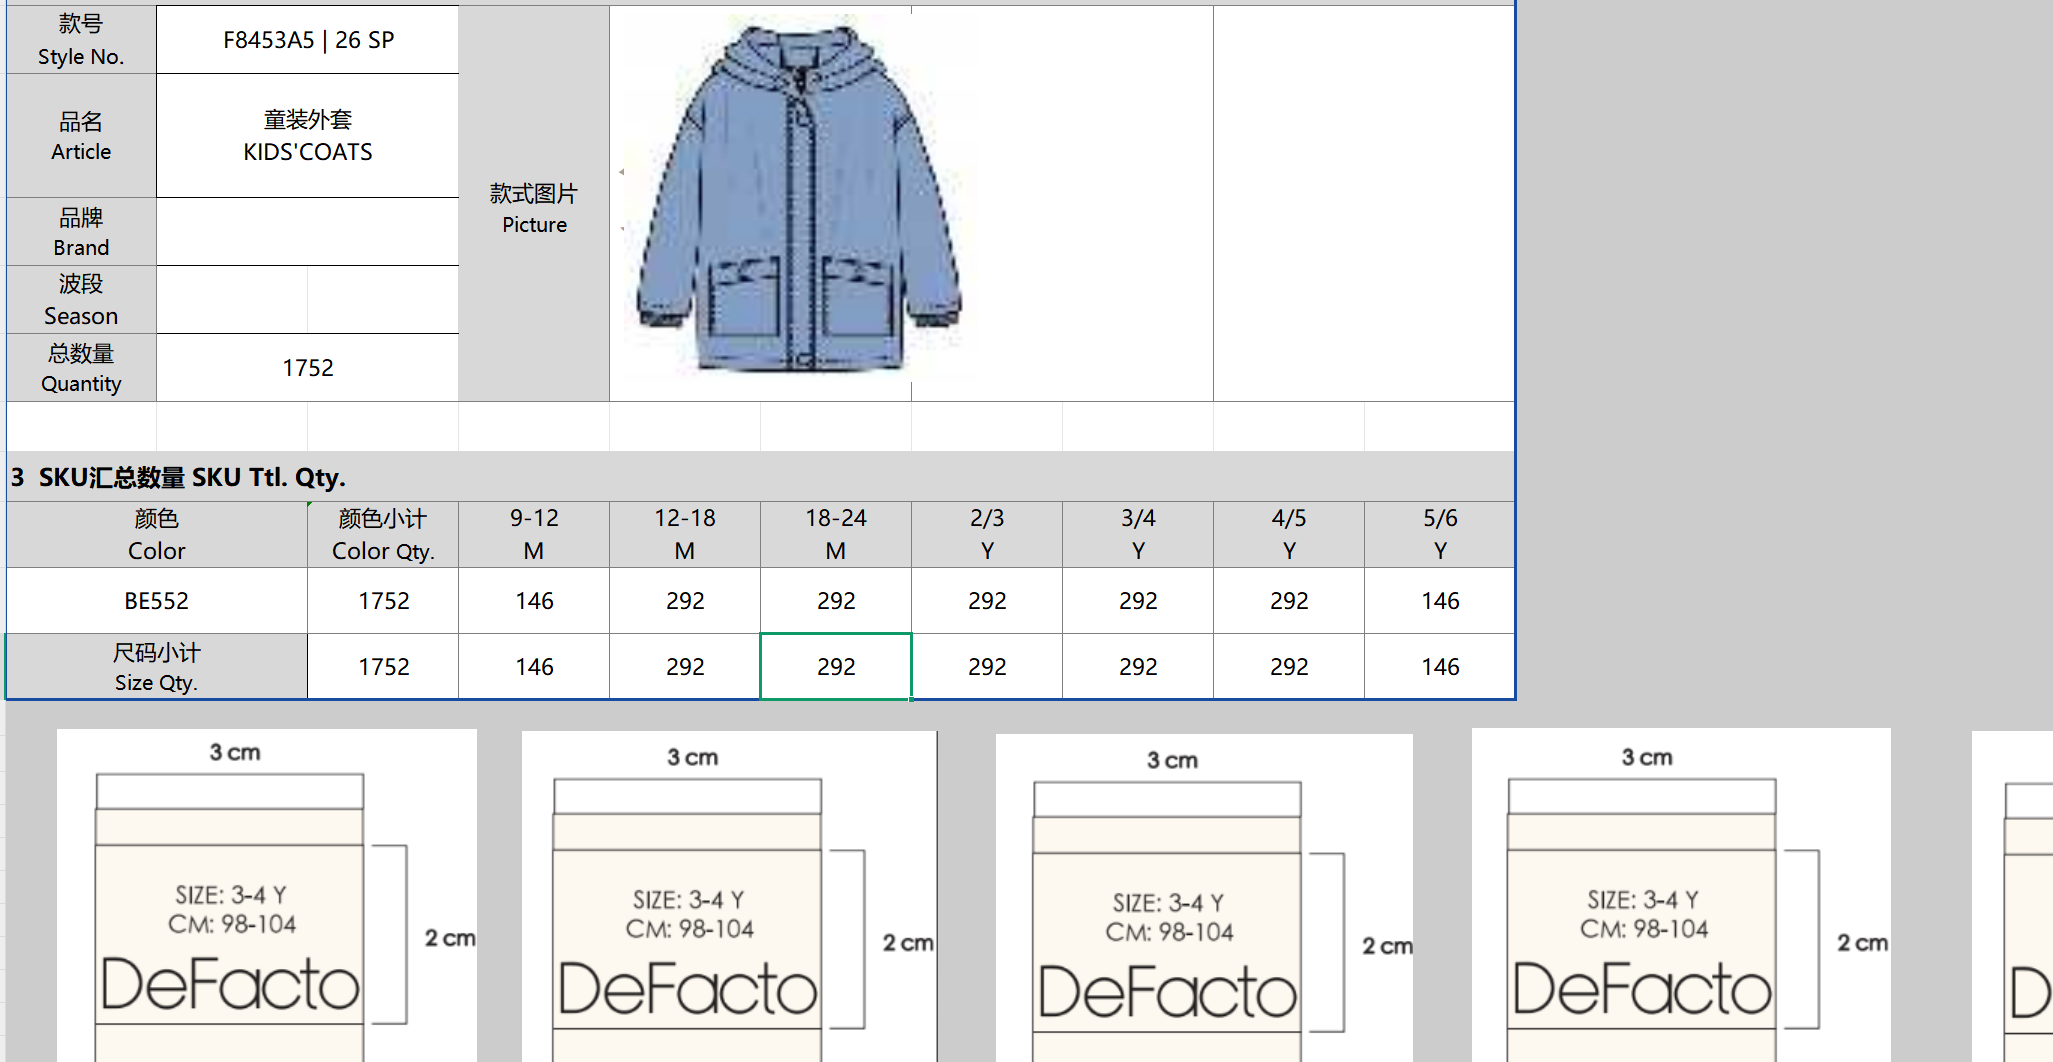The image size is (2053, 1062).
Task: Select the empty Brand value cell
Action: pyautogui.click(x=308, y=232)
